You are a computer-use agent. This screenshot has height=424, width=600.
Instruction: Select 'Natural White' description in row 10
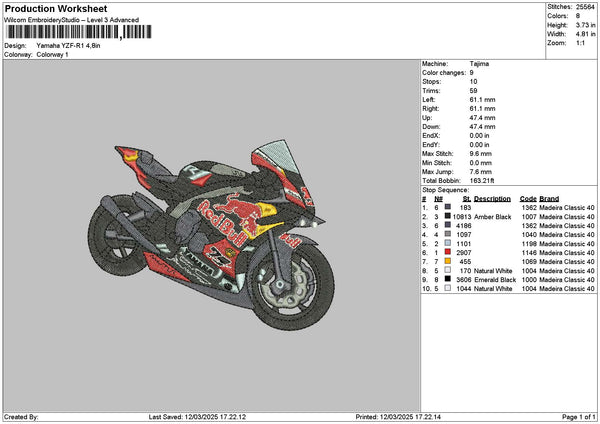[x=493, y=289]
